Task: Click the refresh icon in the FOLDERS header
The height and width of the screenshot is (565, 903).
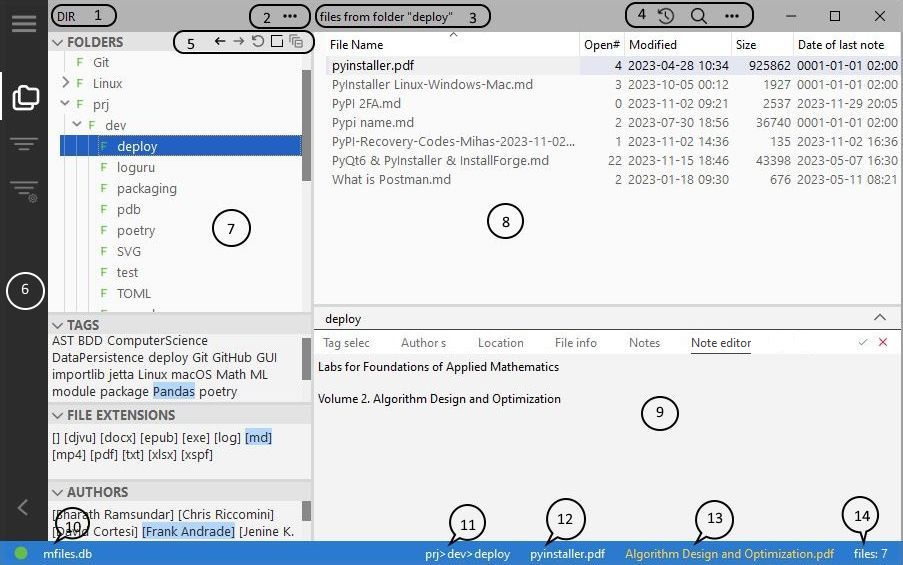Action: (x=258, y=41)
